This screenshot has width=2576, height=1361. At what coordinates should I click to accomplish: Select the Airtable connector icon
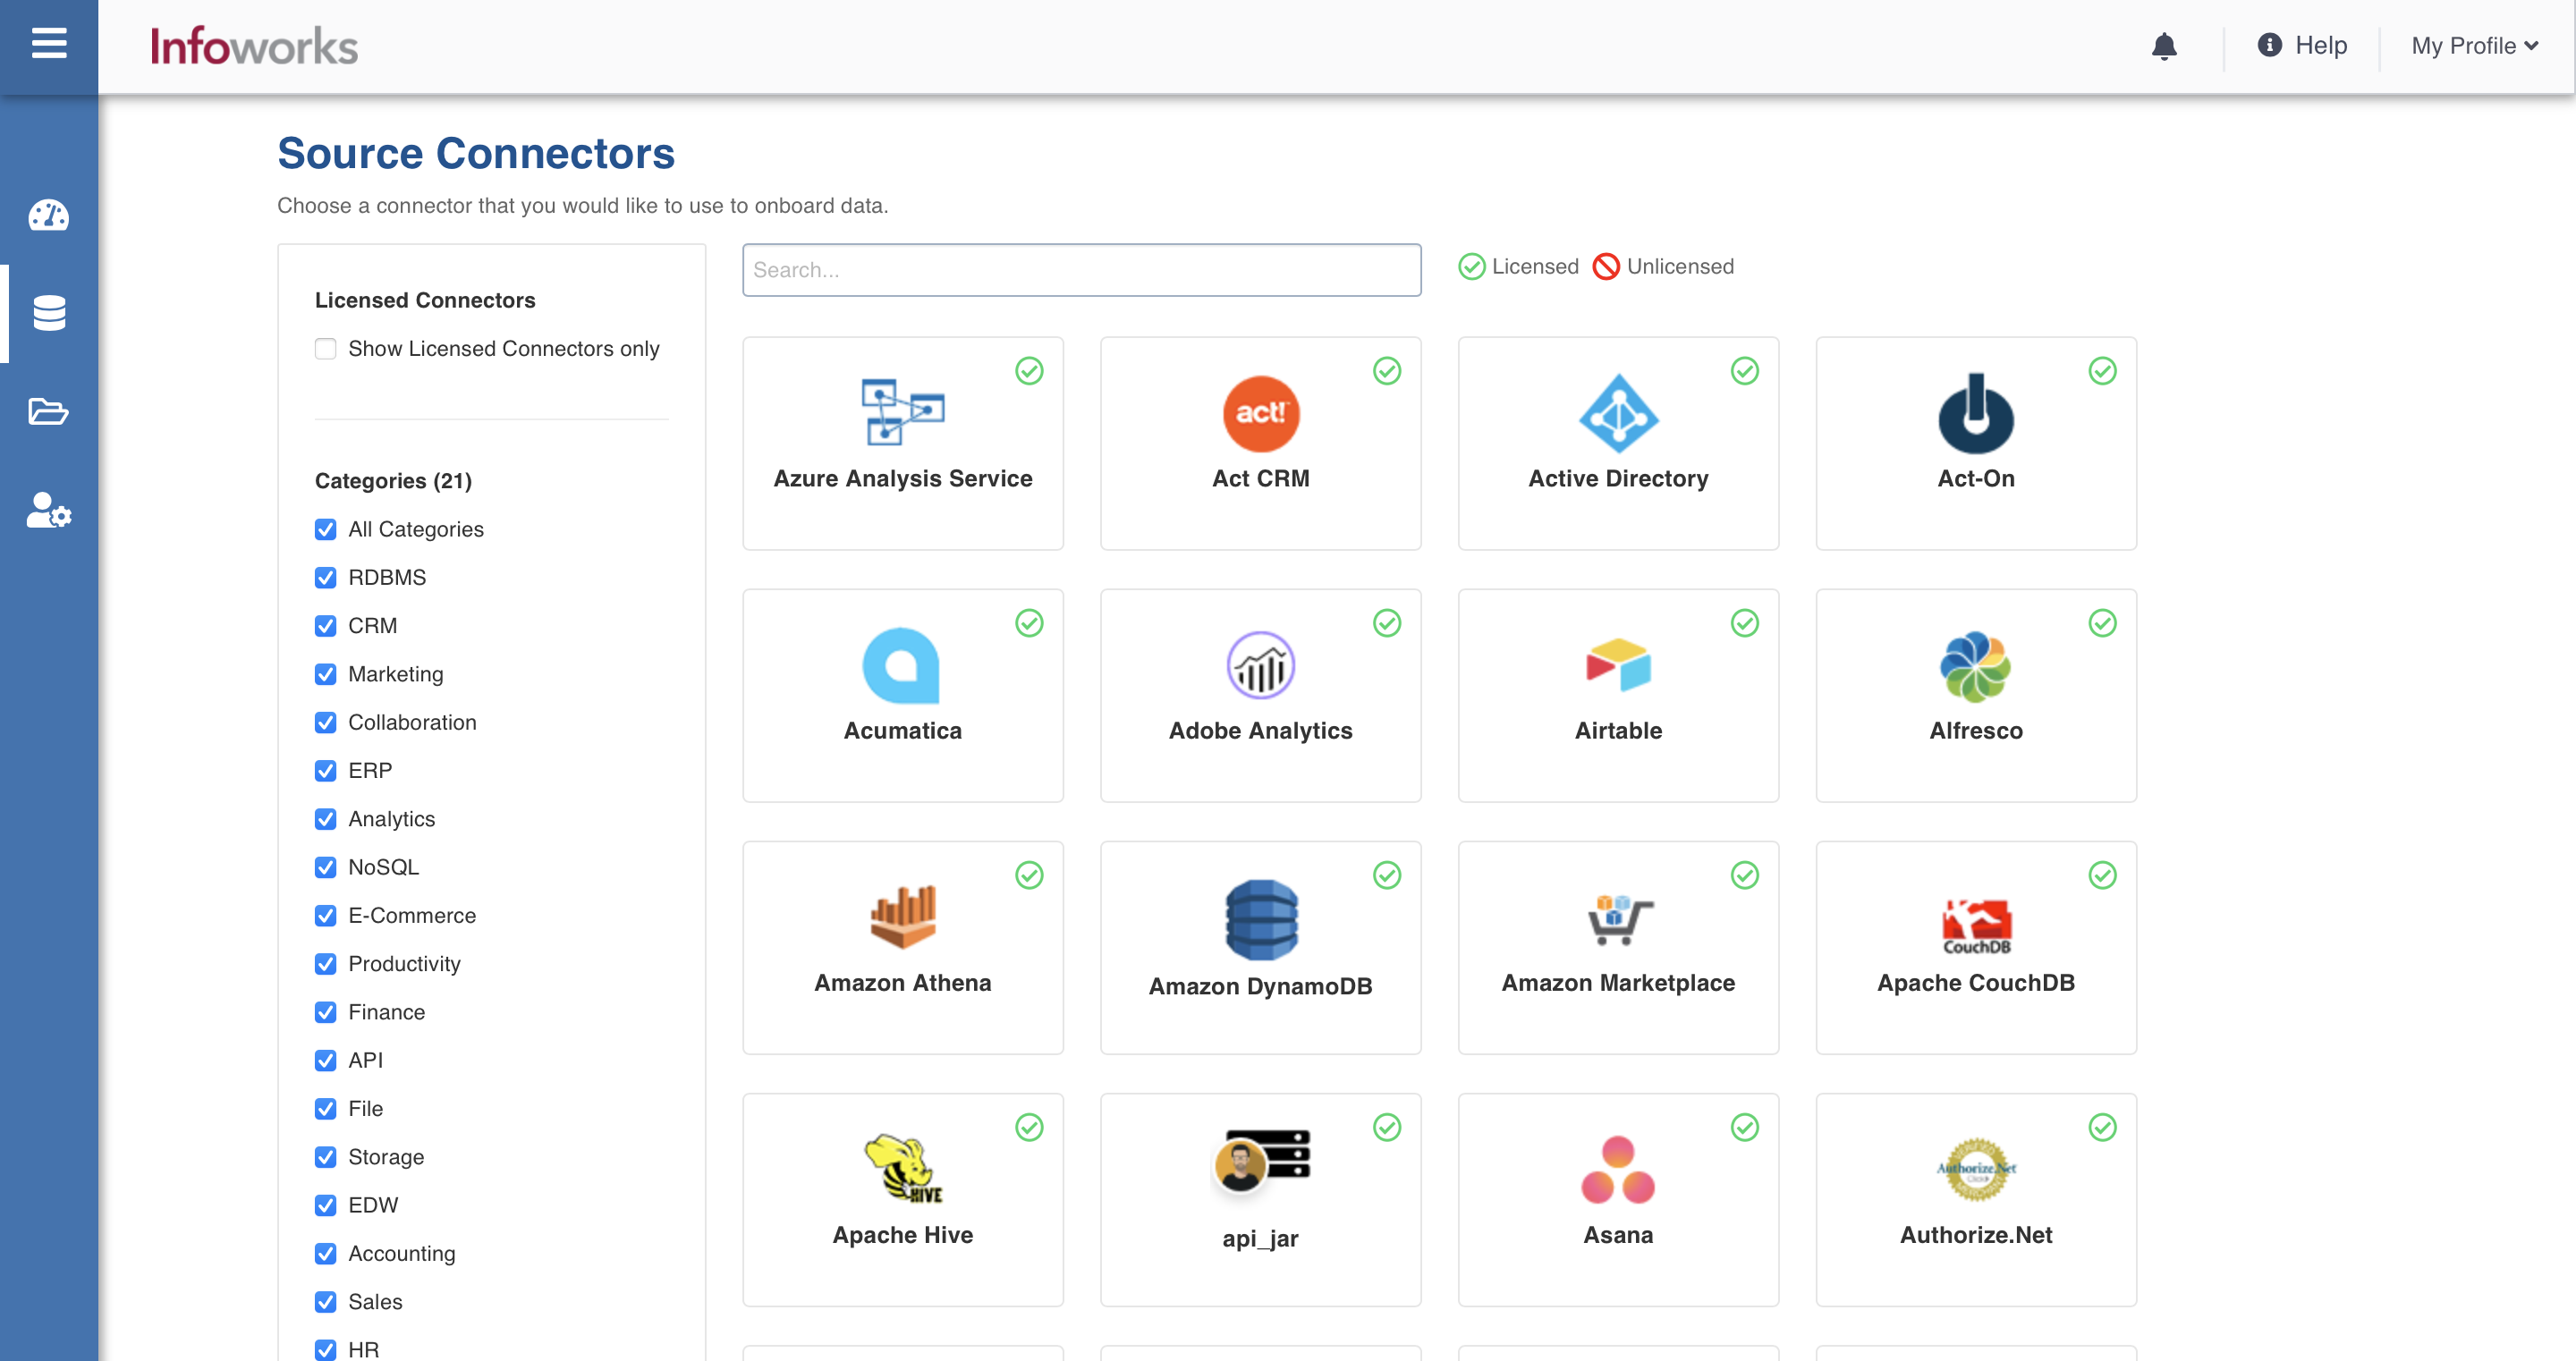pos(1618,665)
